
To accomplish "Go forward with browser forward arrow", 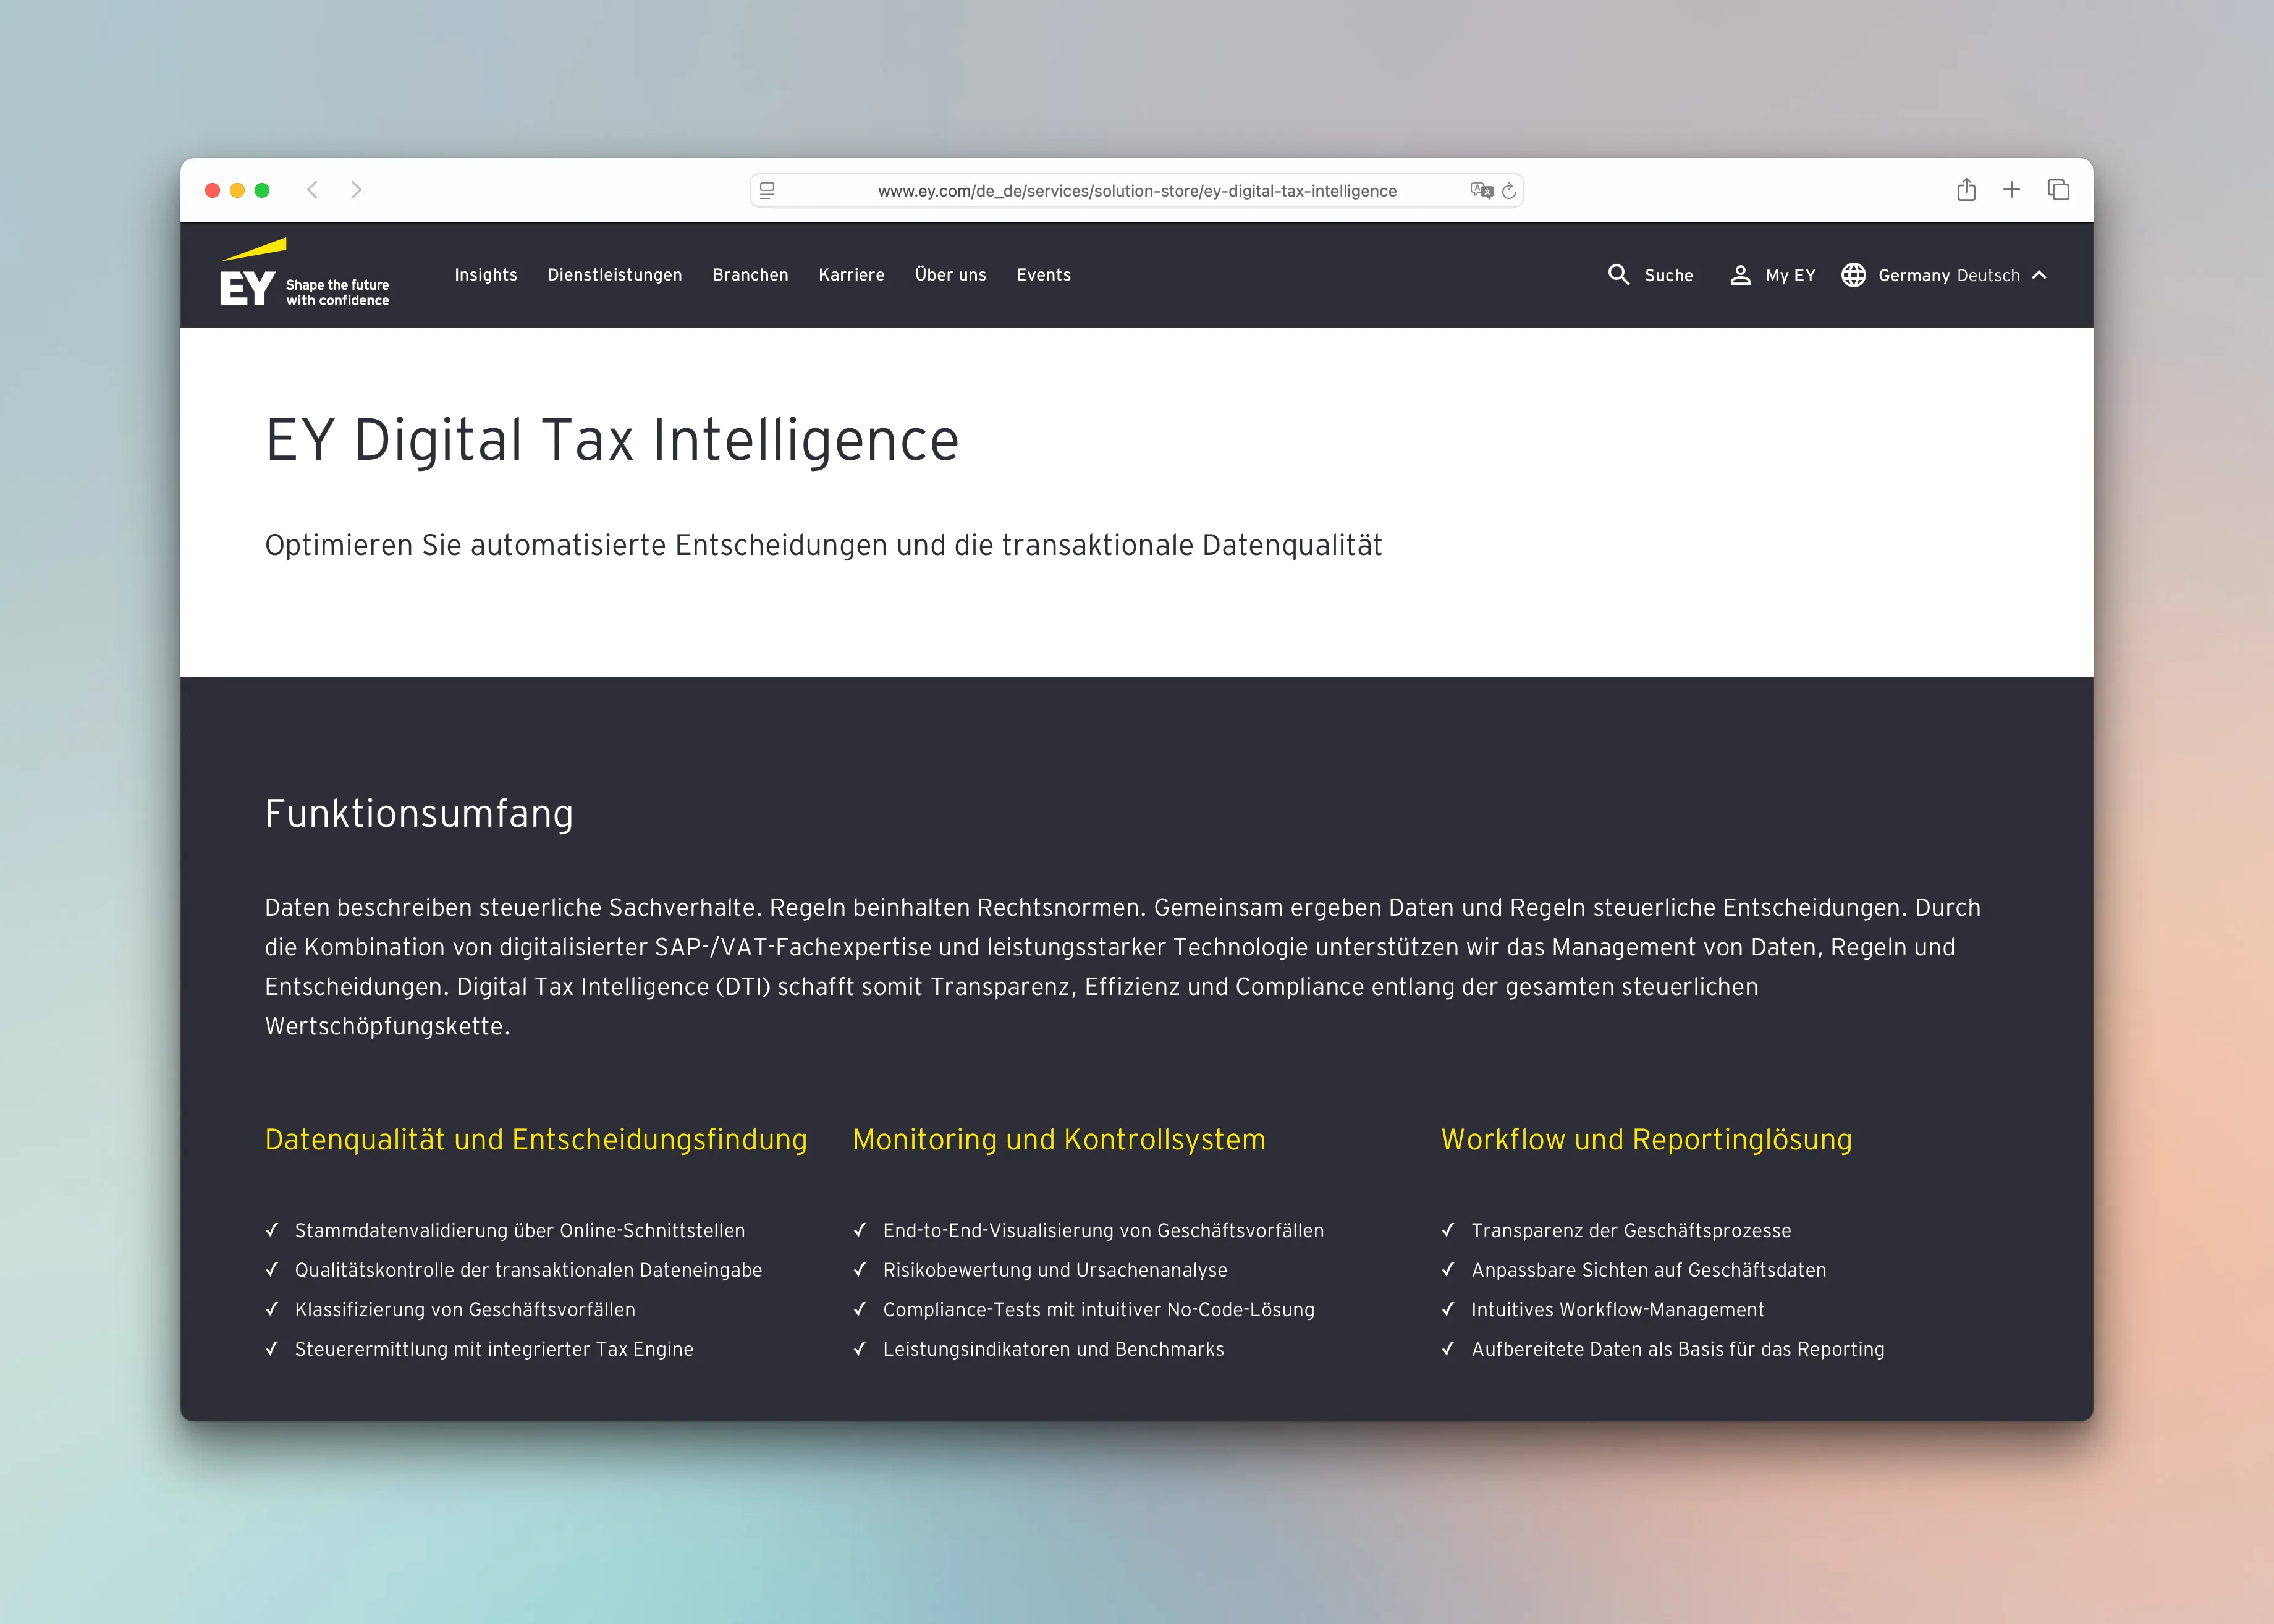I will [x=356, y=190].
